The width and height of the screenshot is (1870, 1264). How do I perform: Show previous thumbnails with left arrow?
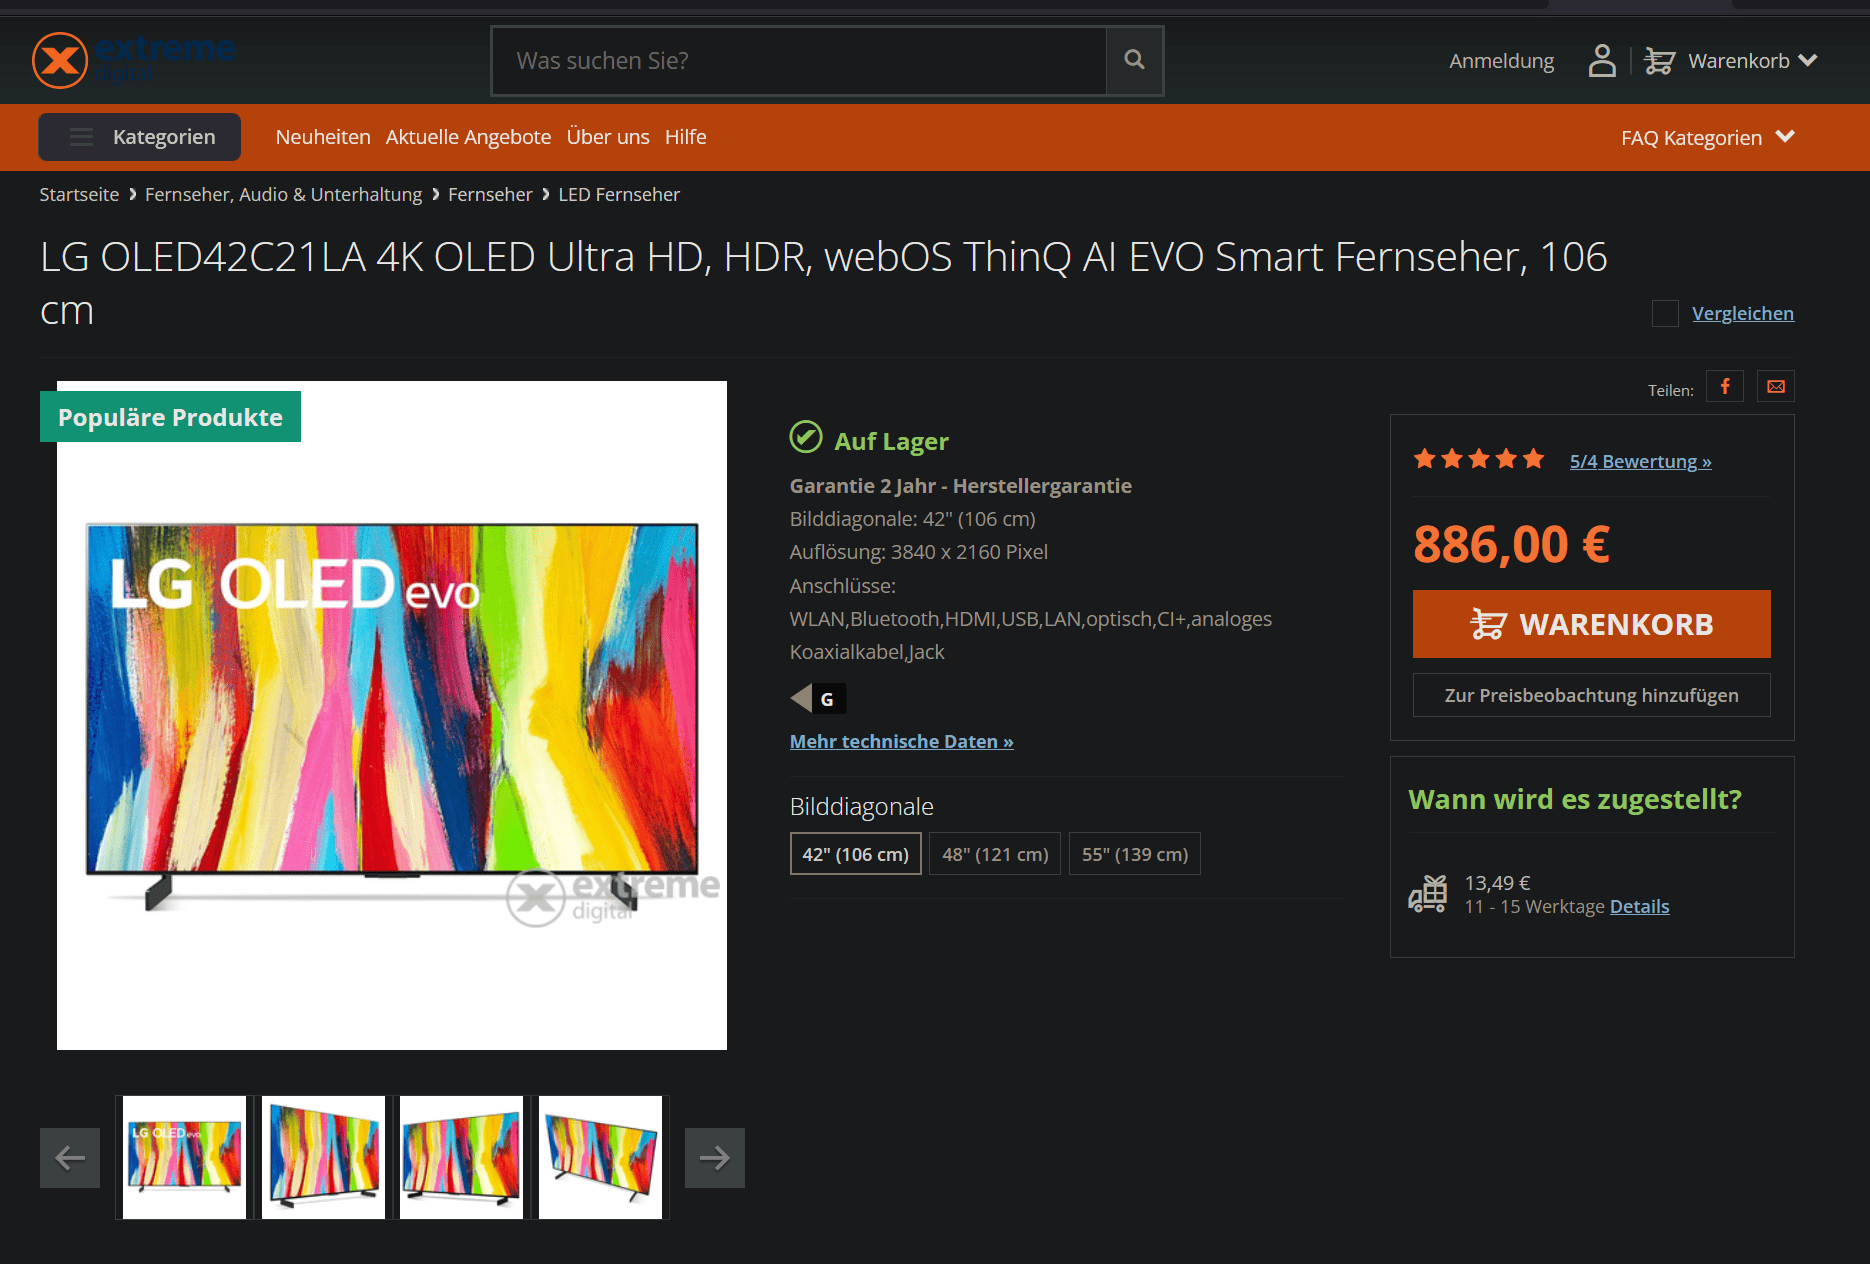click(70, 1158)
